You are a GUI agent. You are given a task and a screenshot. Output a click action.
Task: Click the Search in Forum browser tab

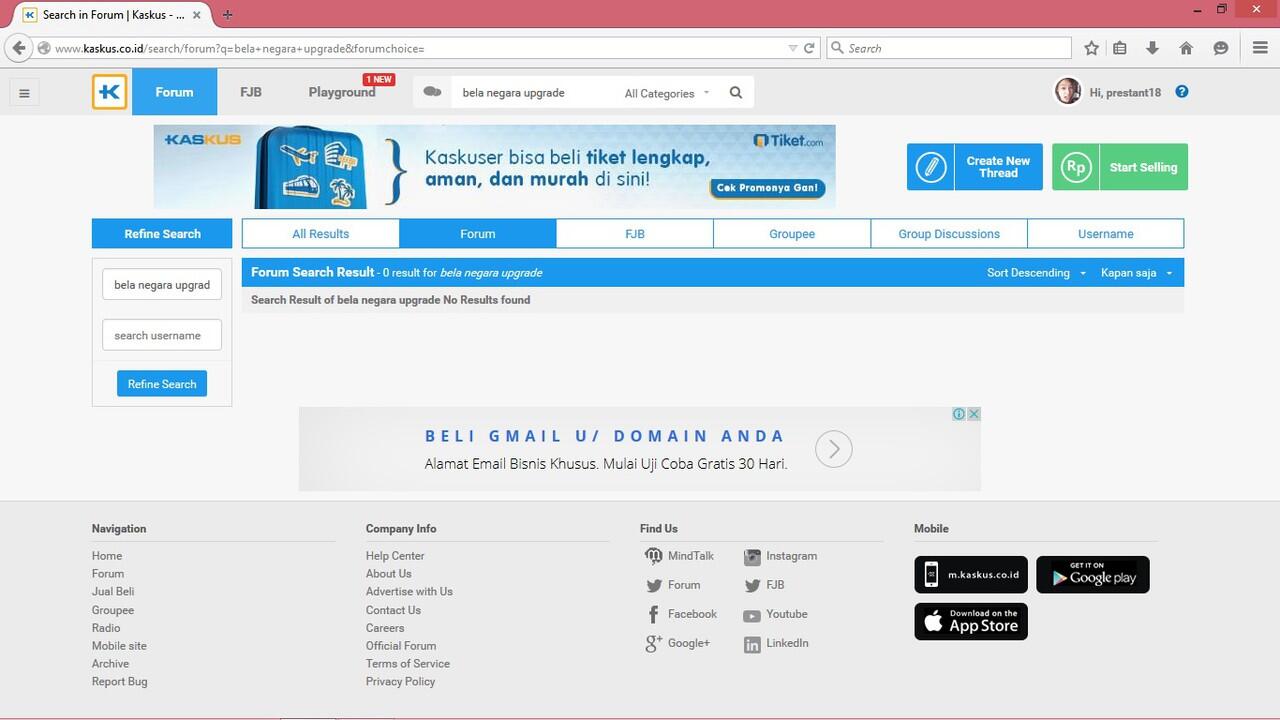[x=113, y=15]
